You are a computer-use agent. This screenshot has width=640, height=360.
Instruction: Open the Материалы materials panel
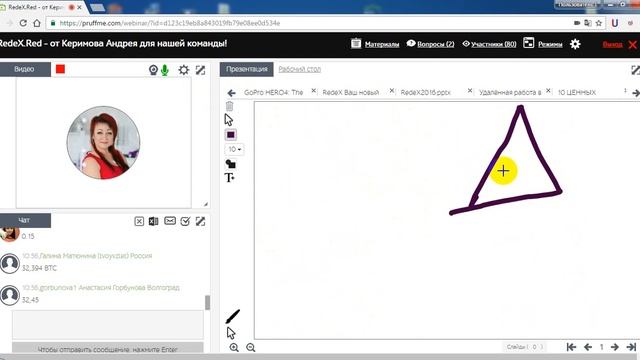pyautogui.click(x=375, y=44)
